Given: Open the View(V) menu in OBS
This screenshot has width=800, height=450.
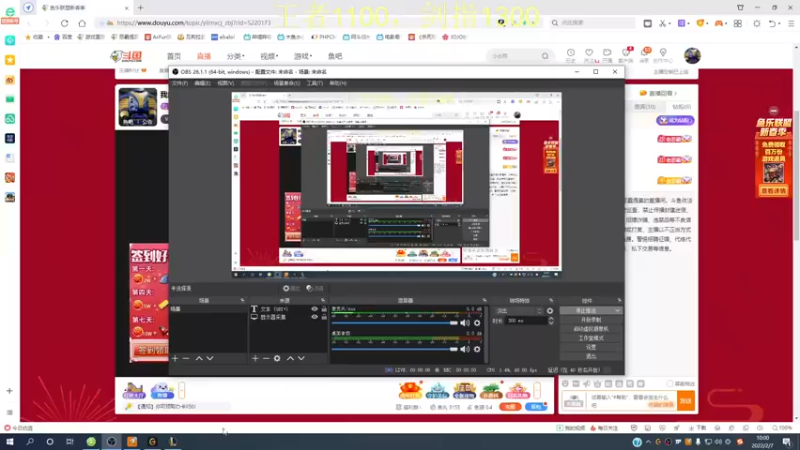Looking at the screenshot, I should [226, 83].
